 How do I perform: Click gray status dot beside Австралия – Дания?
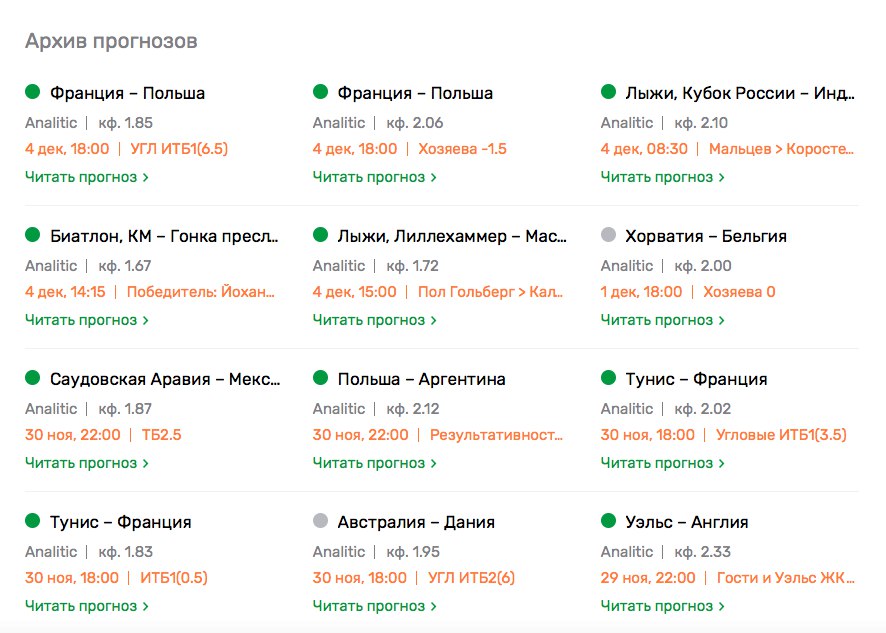(x=320, y=522)
